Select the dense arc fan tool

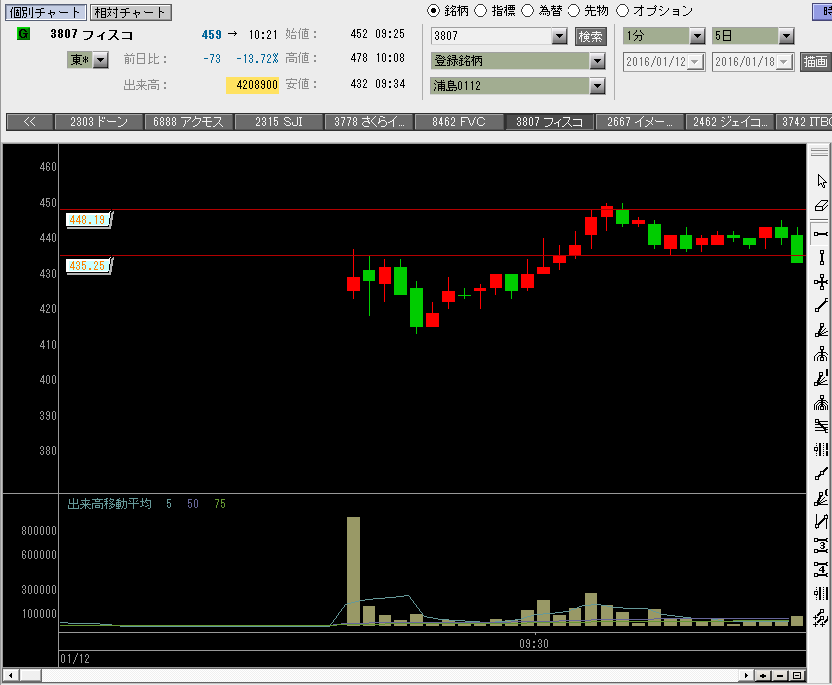point(821,403)
